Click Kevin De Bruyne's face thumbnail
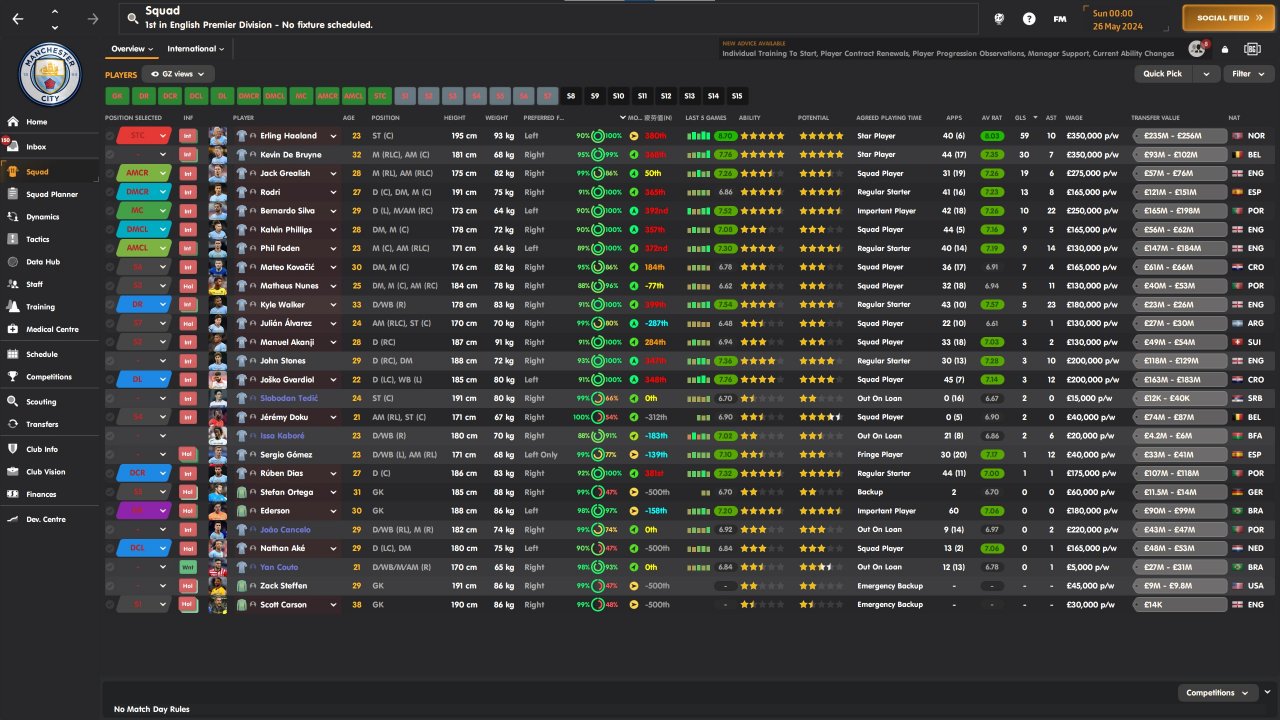The image size is (1280, 720). [x=217, y=155]
